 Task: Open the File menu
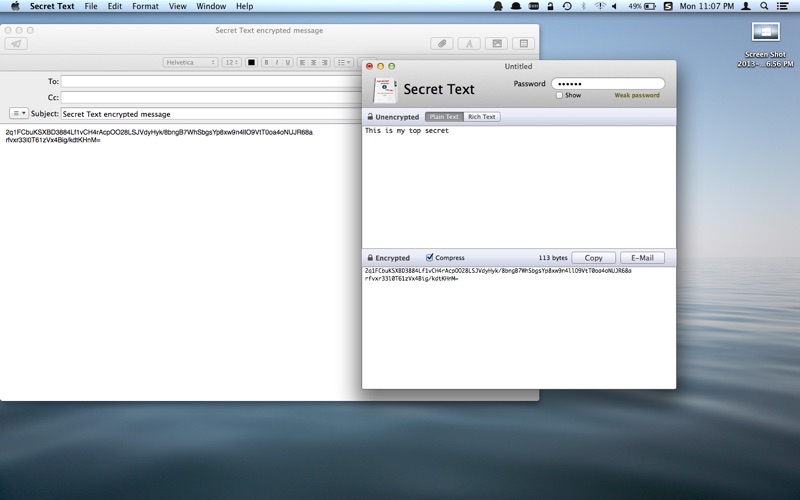coord(91,6)
